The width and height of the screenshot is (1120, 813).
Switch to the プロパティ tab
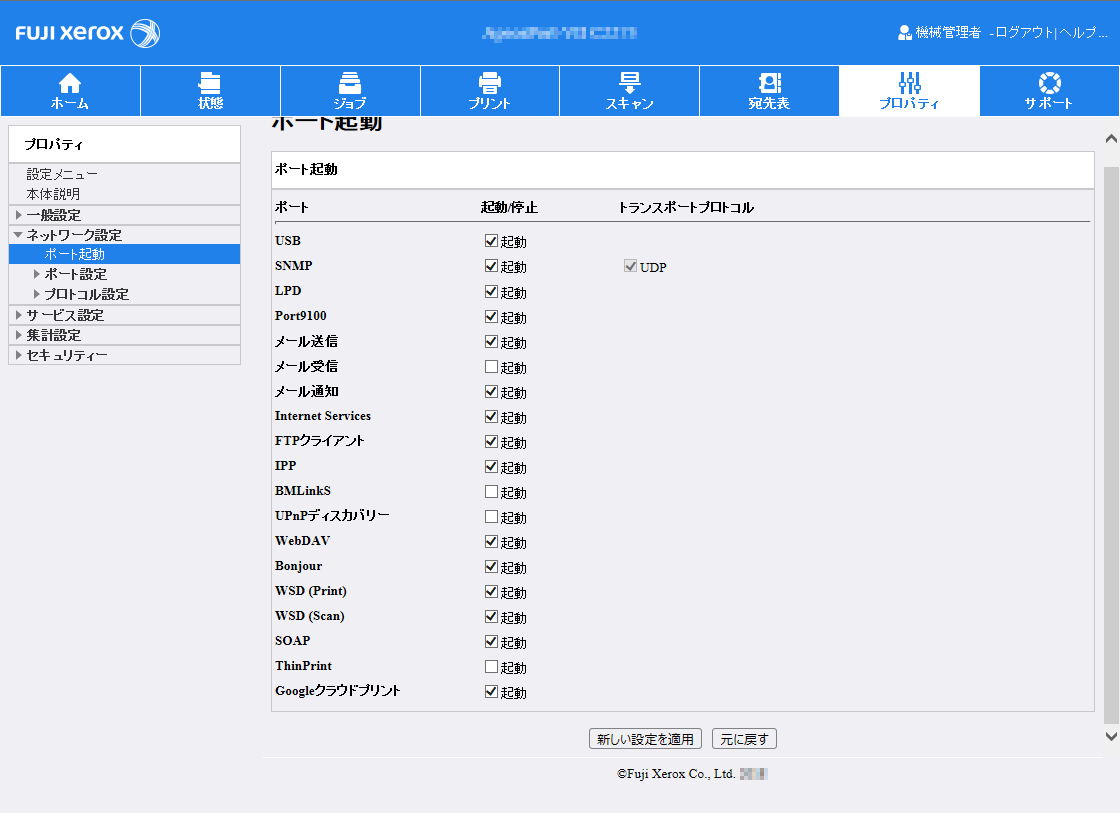(x=909, y=90)
